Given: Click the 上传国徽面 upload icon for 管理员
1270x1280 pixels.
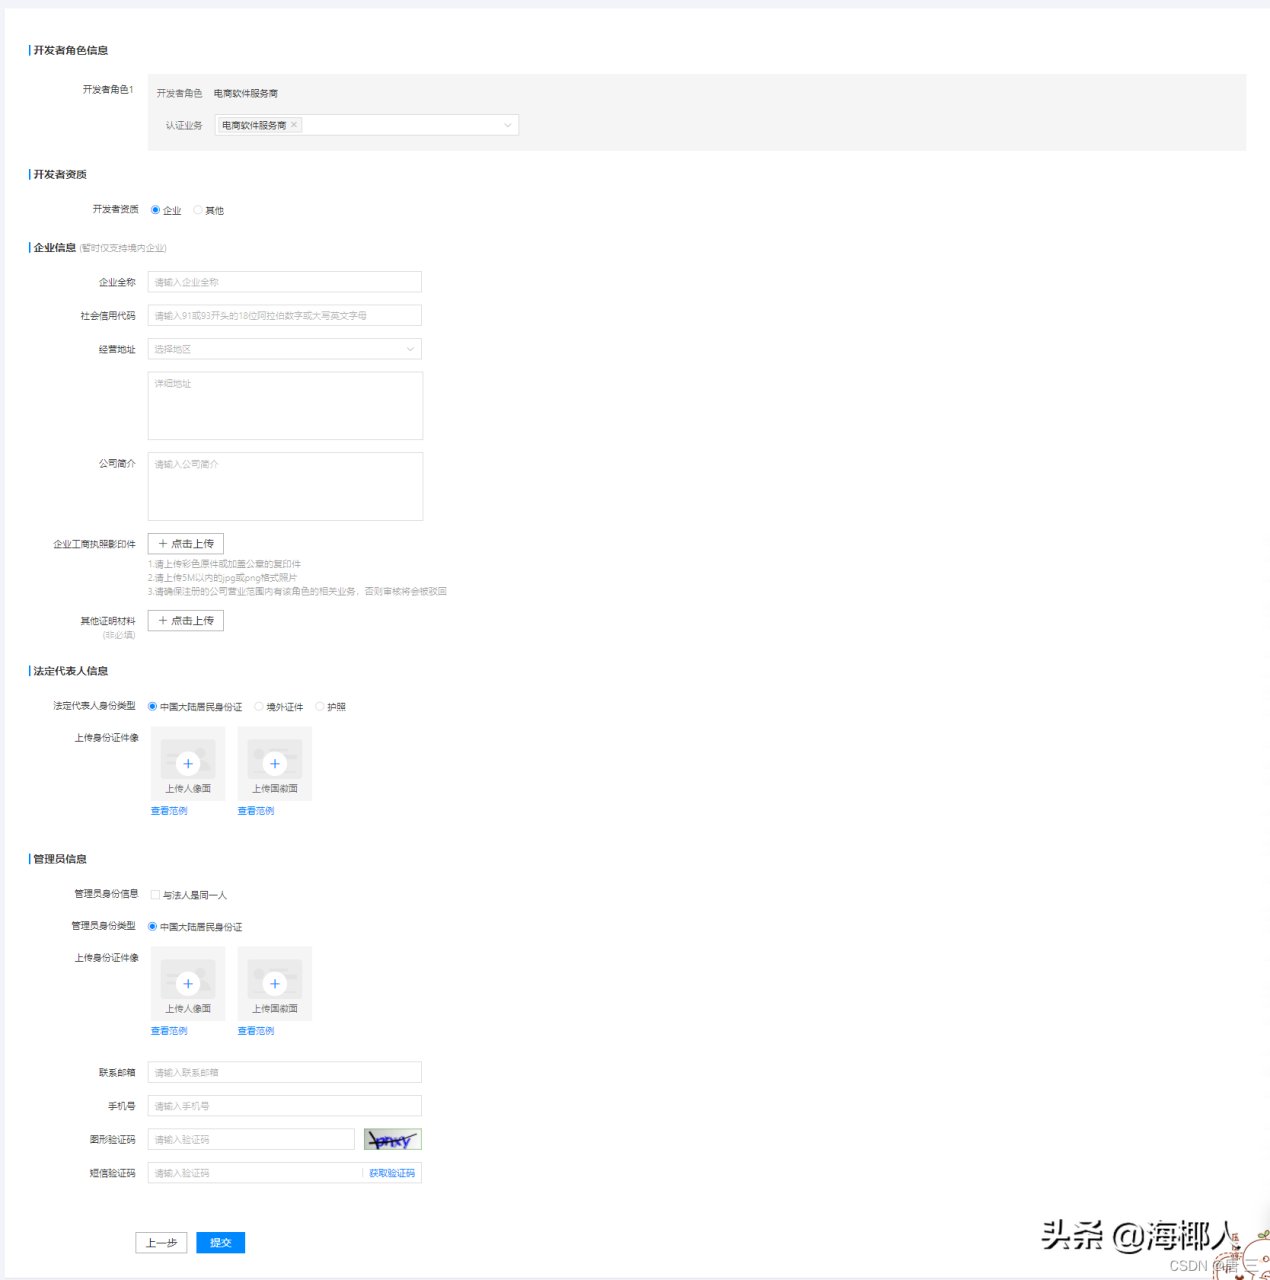Looking at the screenshot, I should coord(274,983).
